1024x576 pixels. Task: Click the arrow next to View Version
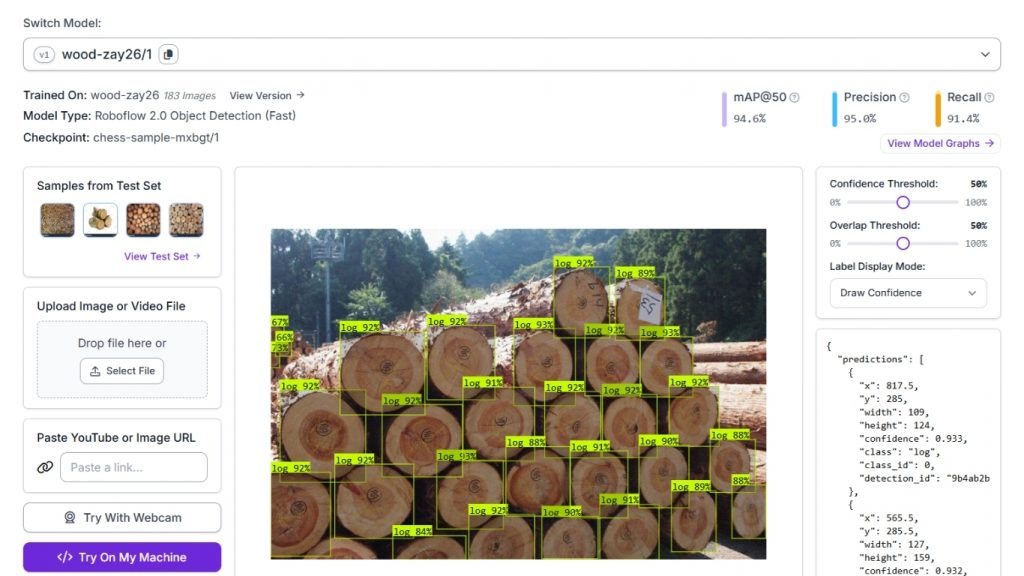pyautogui.click(x=300, y=95)
